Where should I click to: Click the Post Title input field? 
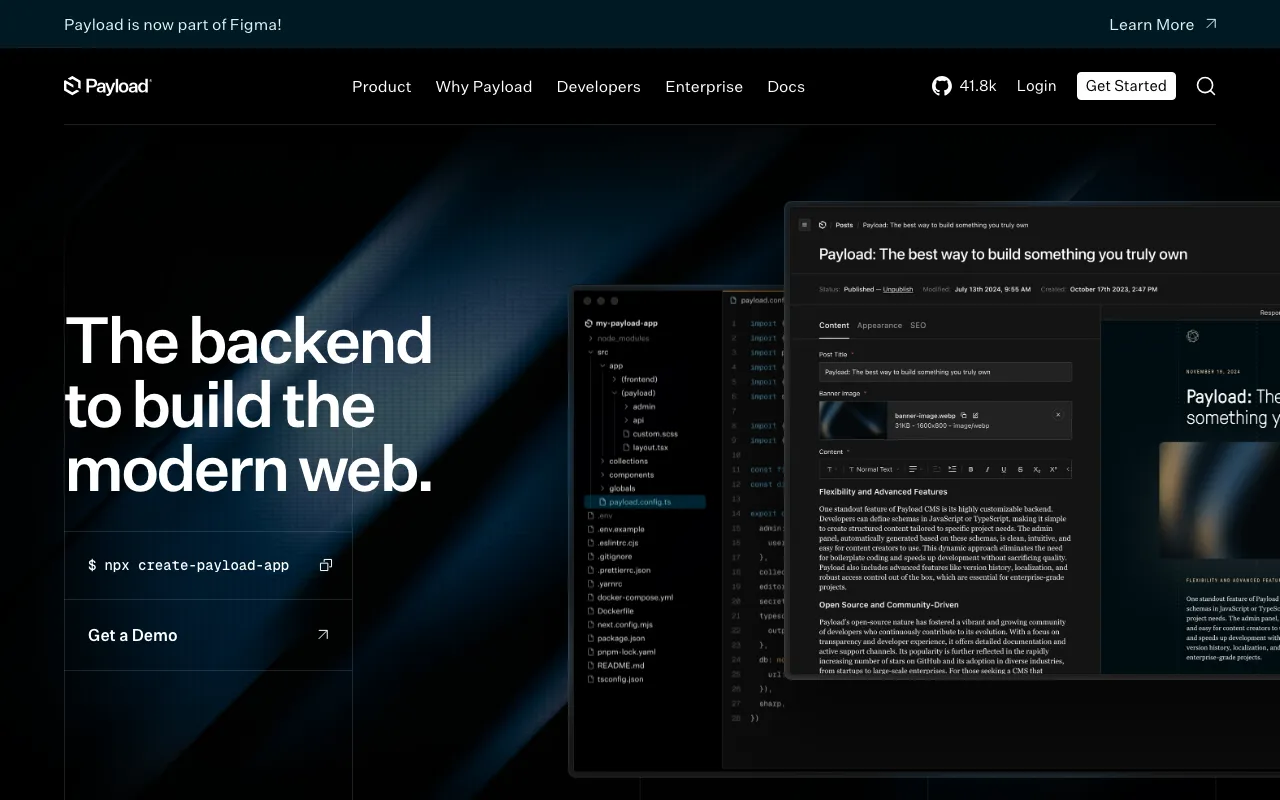[944, 371]
